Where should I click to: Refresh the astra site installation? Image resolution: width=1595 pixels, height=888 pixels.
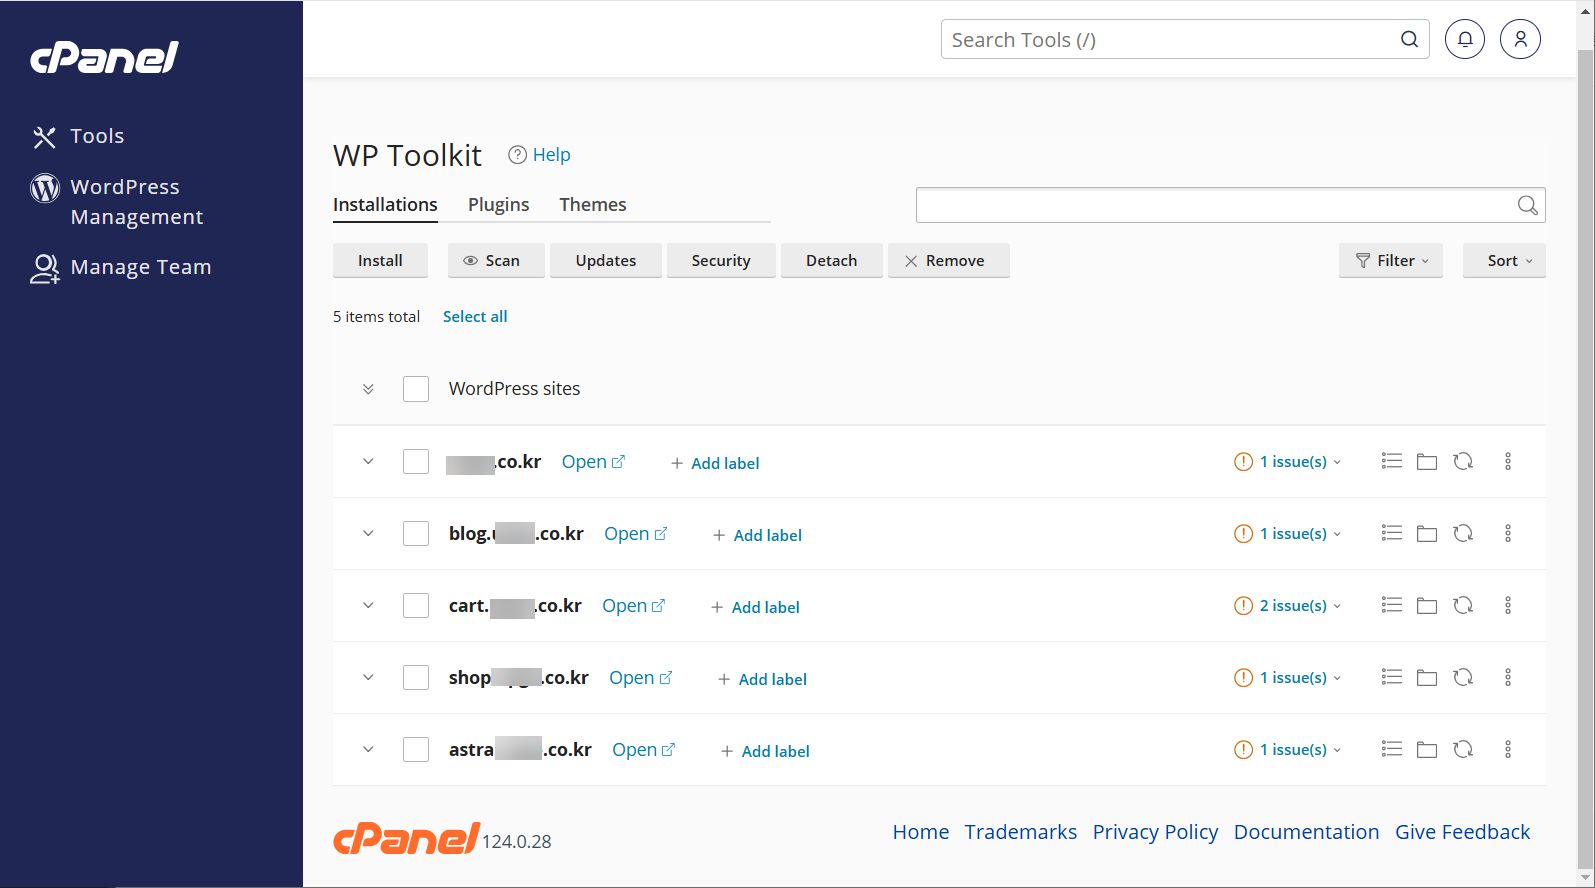click(1463, 749)
